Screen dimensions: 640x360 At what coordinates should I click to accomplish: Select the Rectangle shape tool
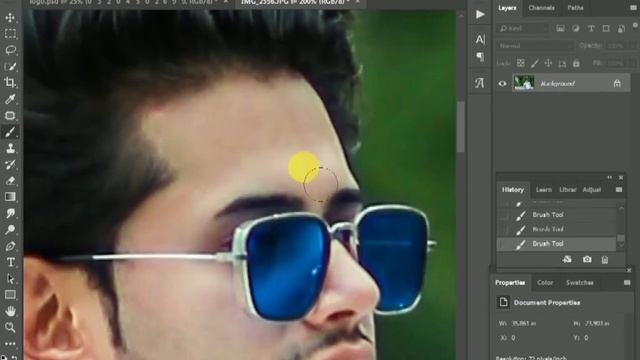[x=10, y=295]
